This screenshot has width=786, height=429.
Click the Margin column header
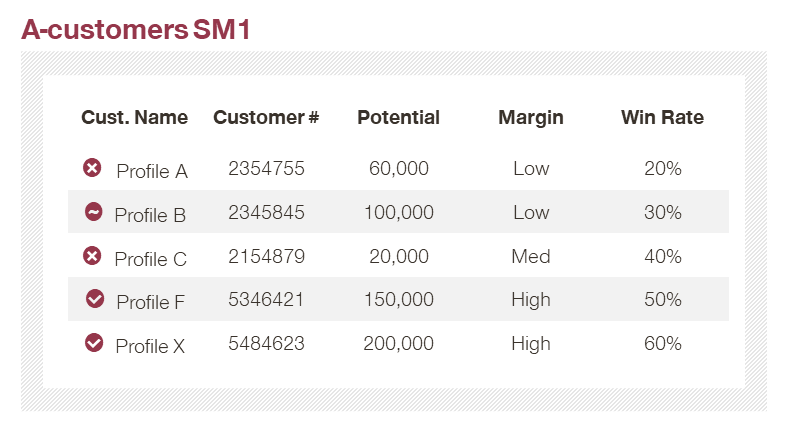point(531,118)
